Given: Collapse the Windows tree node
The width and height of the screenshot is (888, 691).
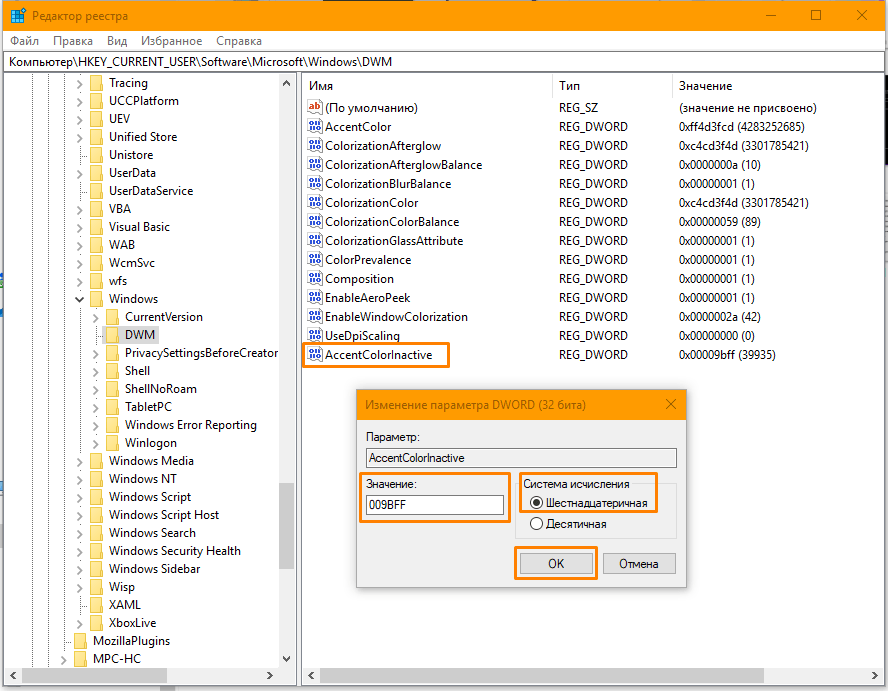Looking at the screenshot, I should pyautogui.click(x=80, y=299).
